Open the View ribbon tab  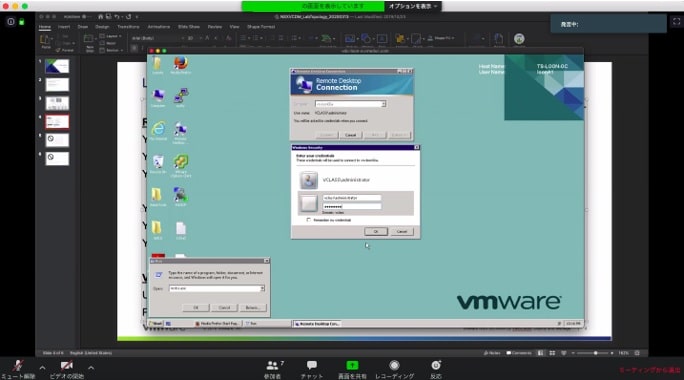[x=234, y=27]
